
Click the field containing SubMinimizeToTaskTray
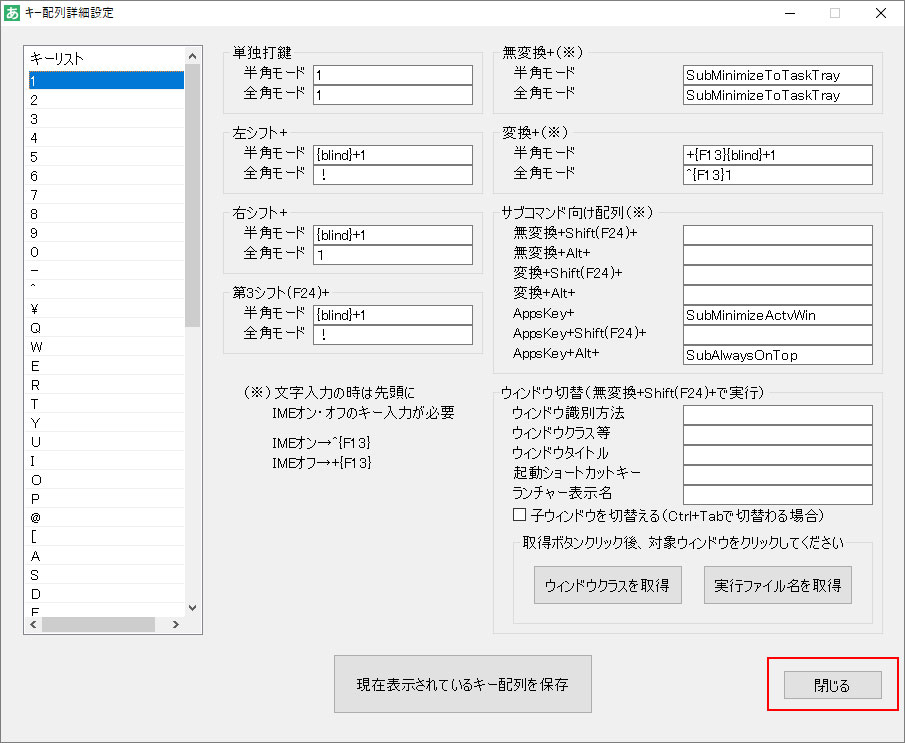[x=777, y=74]
